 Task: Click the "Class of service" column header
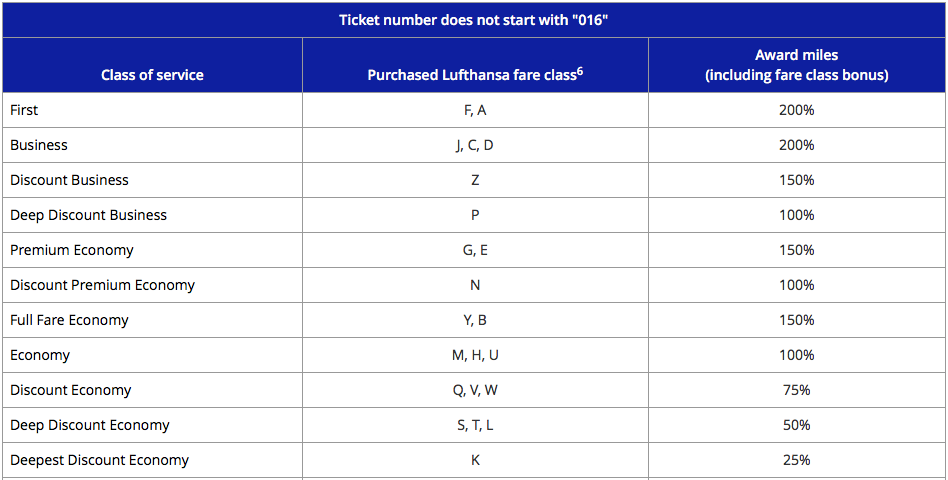pyautogui.click(x=152, y=75)
